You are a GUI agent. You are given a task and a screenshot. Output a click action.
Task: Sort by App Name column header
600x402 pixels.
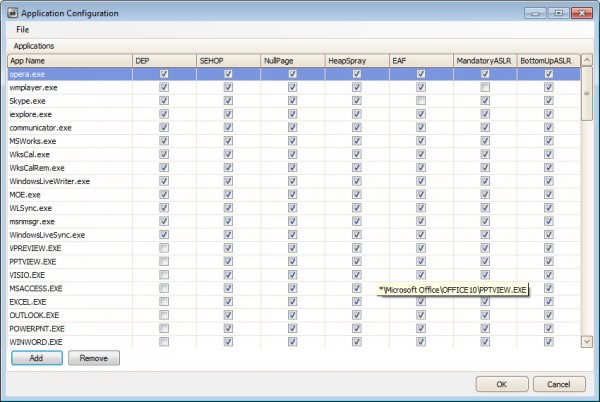tap(70, 60)
